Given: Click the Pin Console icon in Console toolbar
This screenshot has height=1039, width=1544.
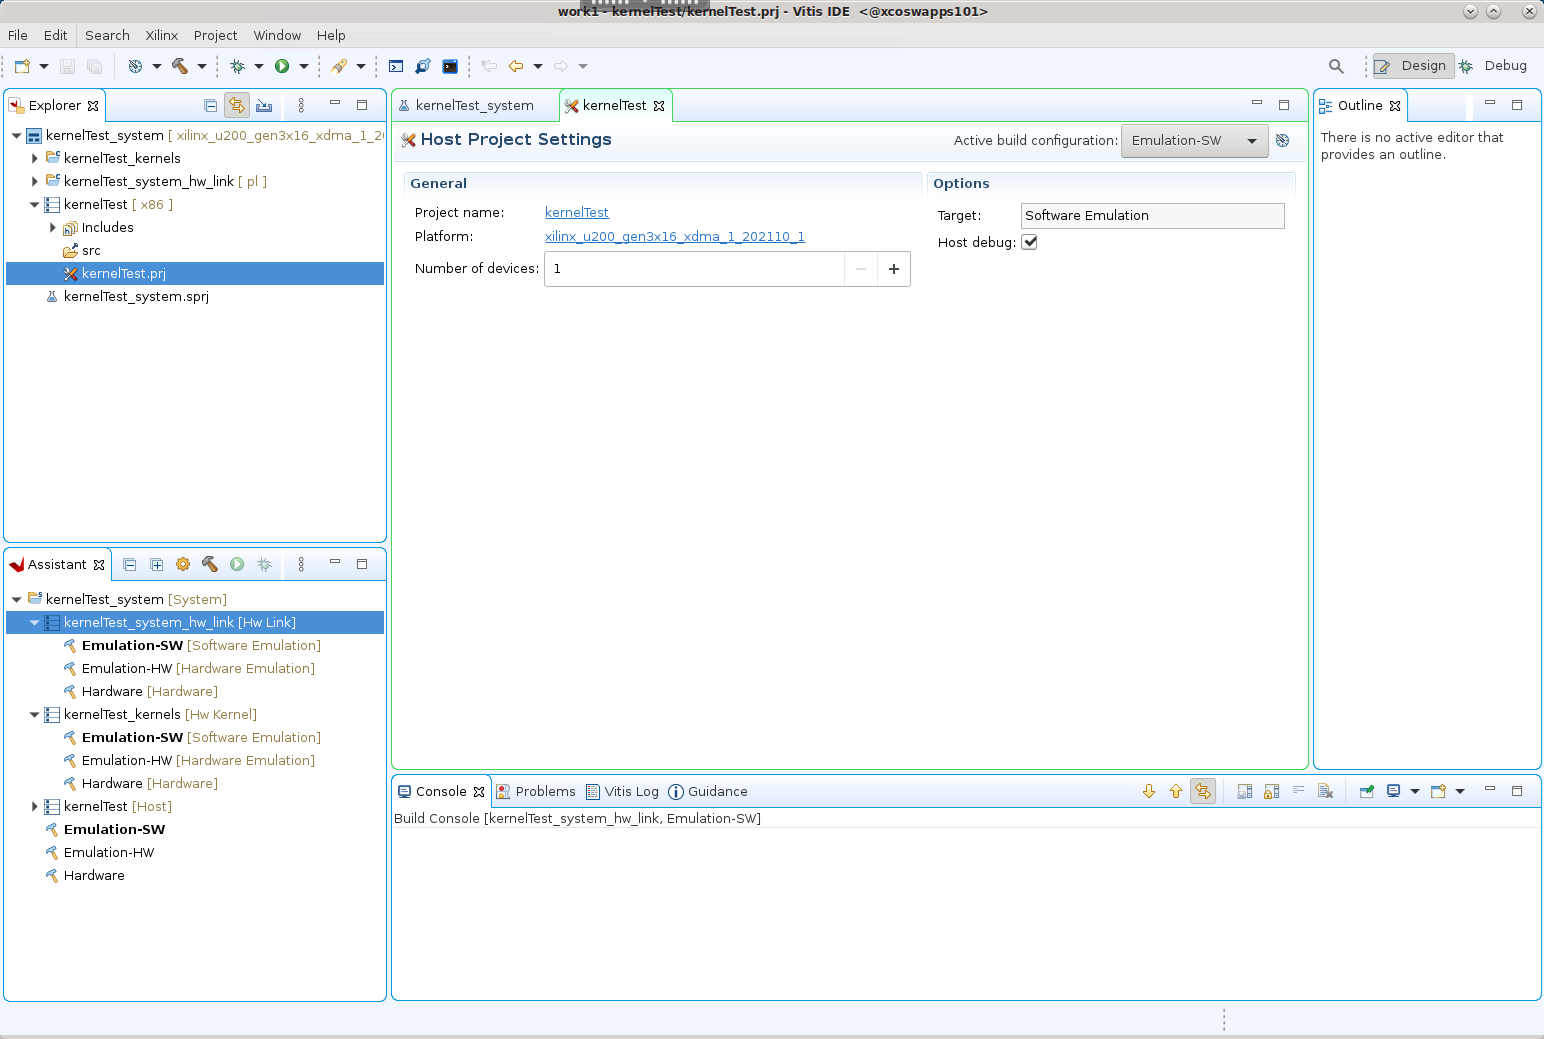Looking at the screenshot, I should [x=1367, y=791].
